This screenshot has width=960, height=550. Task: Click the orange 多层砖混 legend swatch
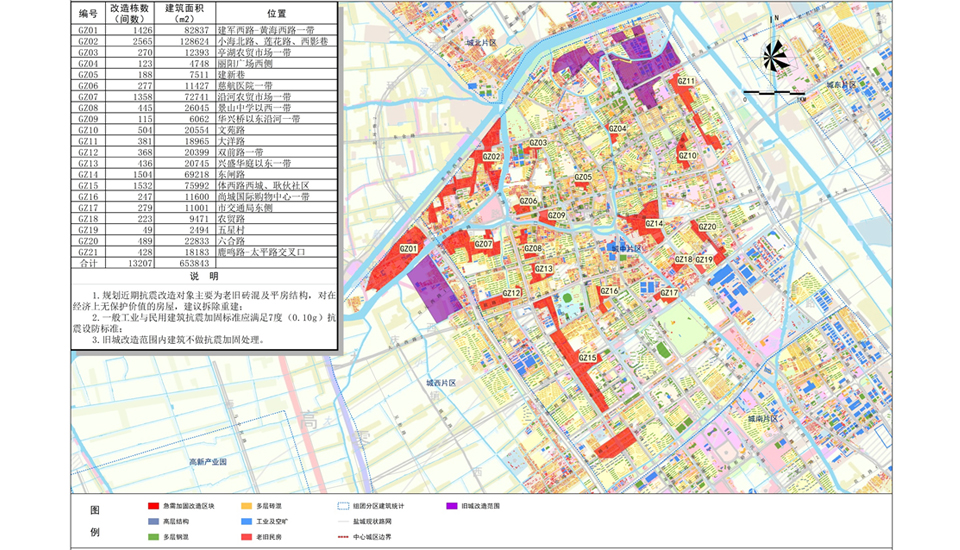click(x=245, y=506)
